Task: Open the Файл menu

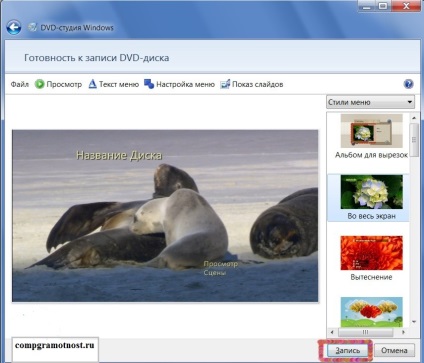Action: click(x=20, y=84)
